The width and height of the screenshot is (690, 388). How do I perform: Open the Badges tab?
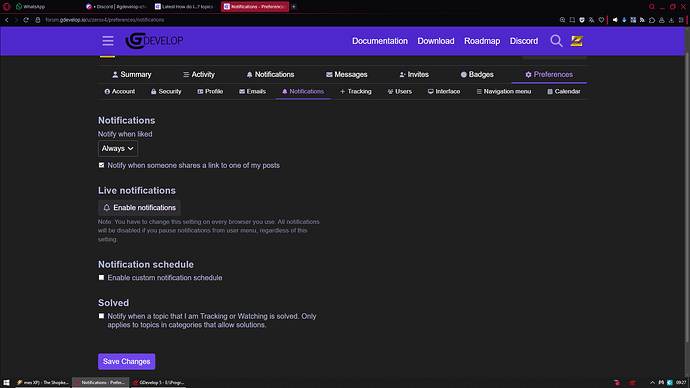pyautogui.click(x=477, y=74)
